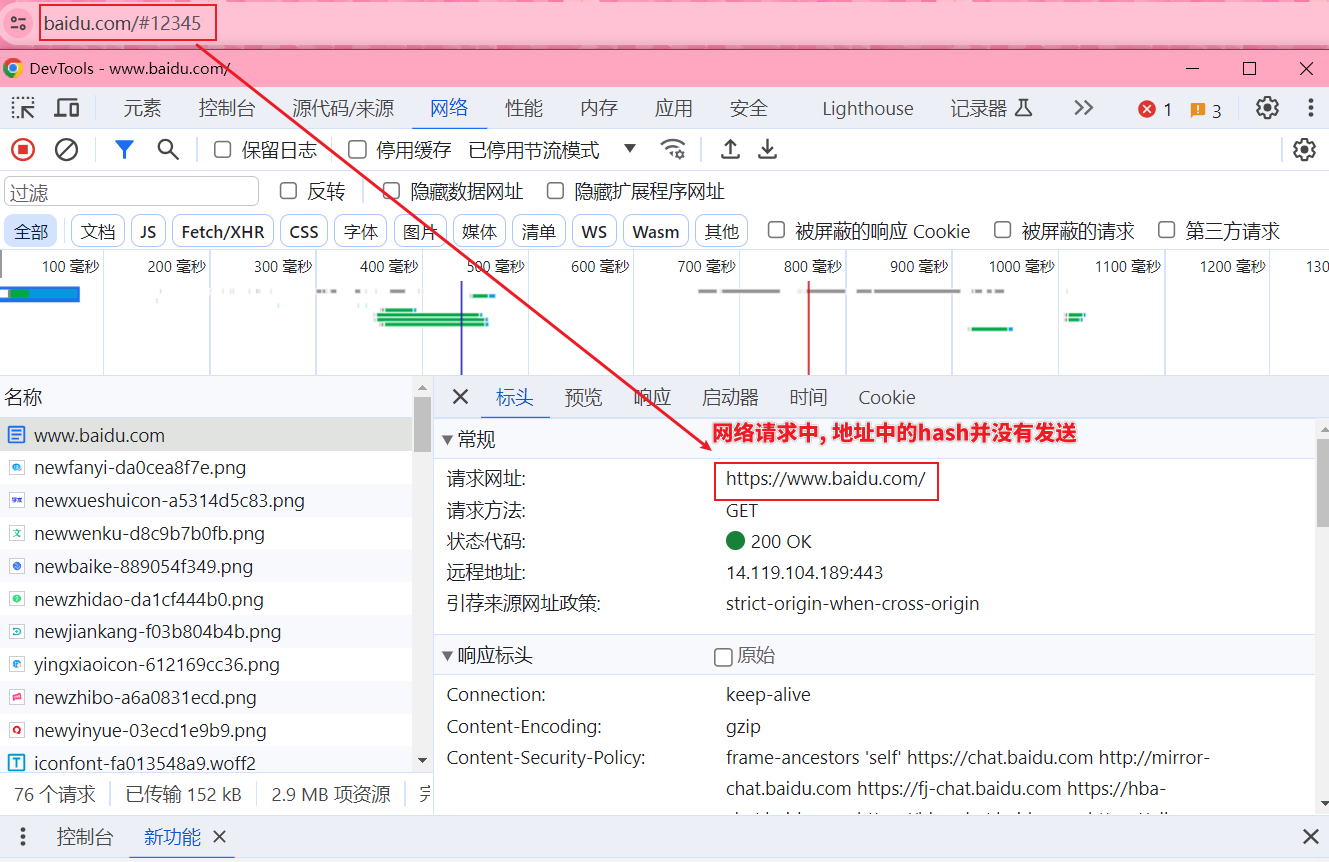The height and width of the screenshot is (862, 1329).
Task: Enable 停用缓存 checkbox
Action: click(357, 150)
